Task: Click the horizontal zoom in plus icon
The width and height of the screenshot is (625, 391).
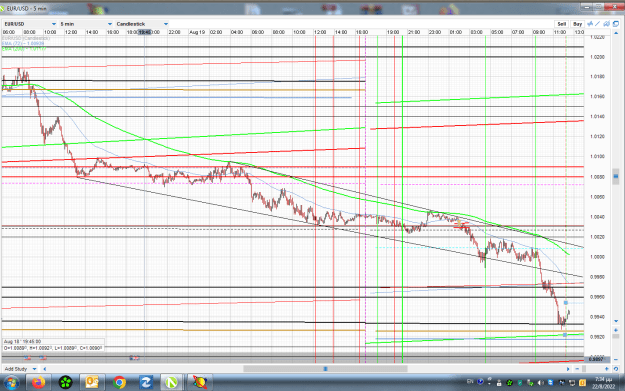Action: [607, 369]
